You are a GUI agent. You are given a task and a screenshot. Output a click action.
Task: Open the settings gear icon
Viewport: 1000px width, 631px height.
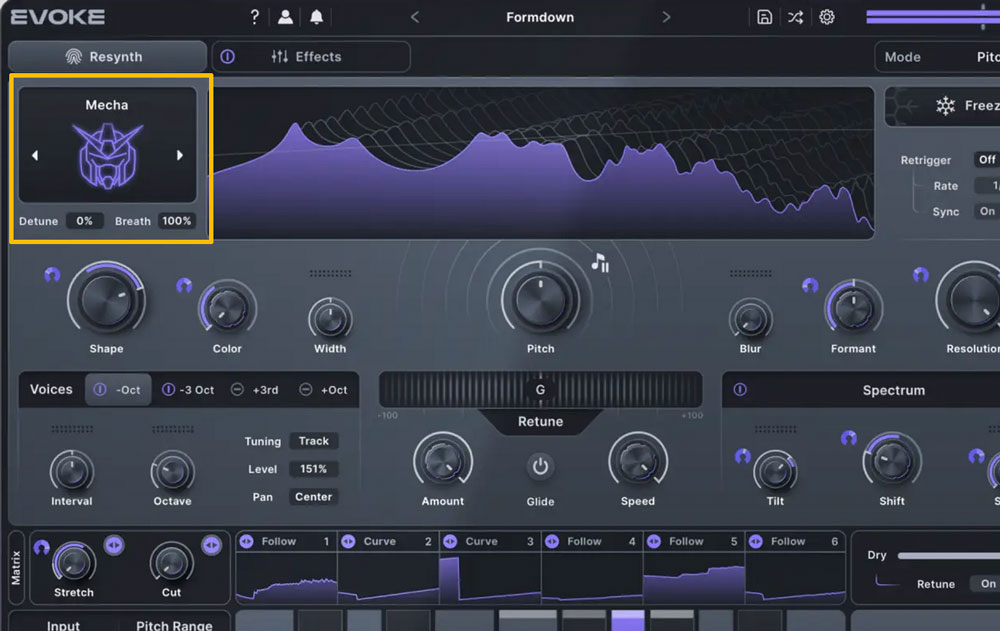tap(827, 17)
